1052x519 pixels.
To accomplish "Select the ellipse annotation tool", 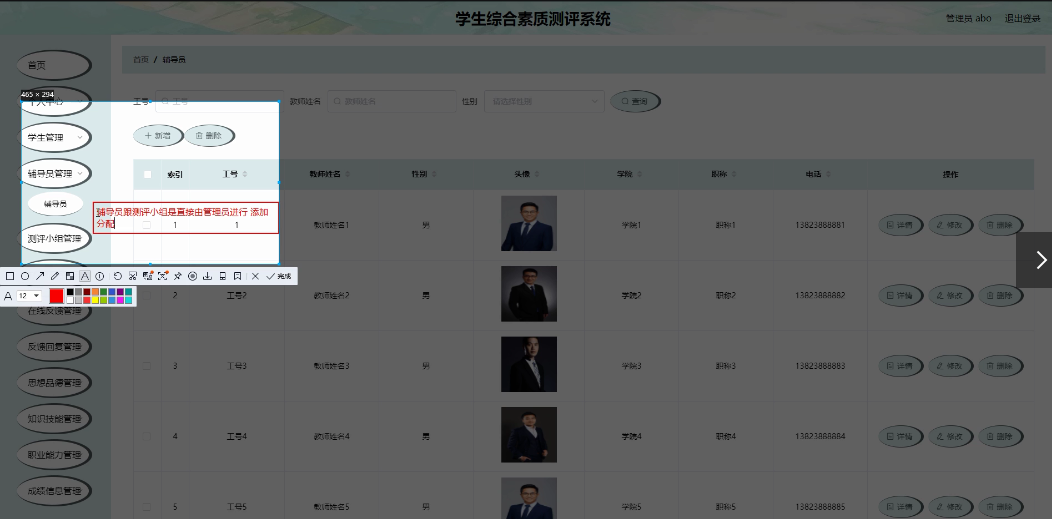I will [25, 276].
